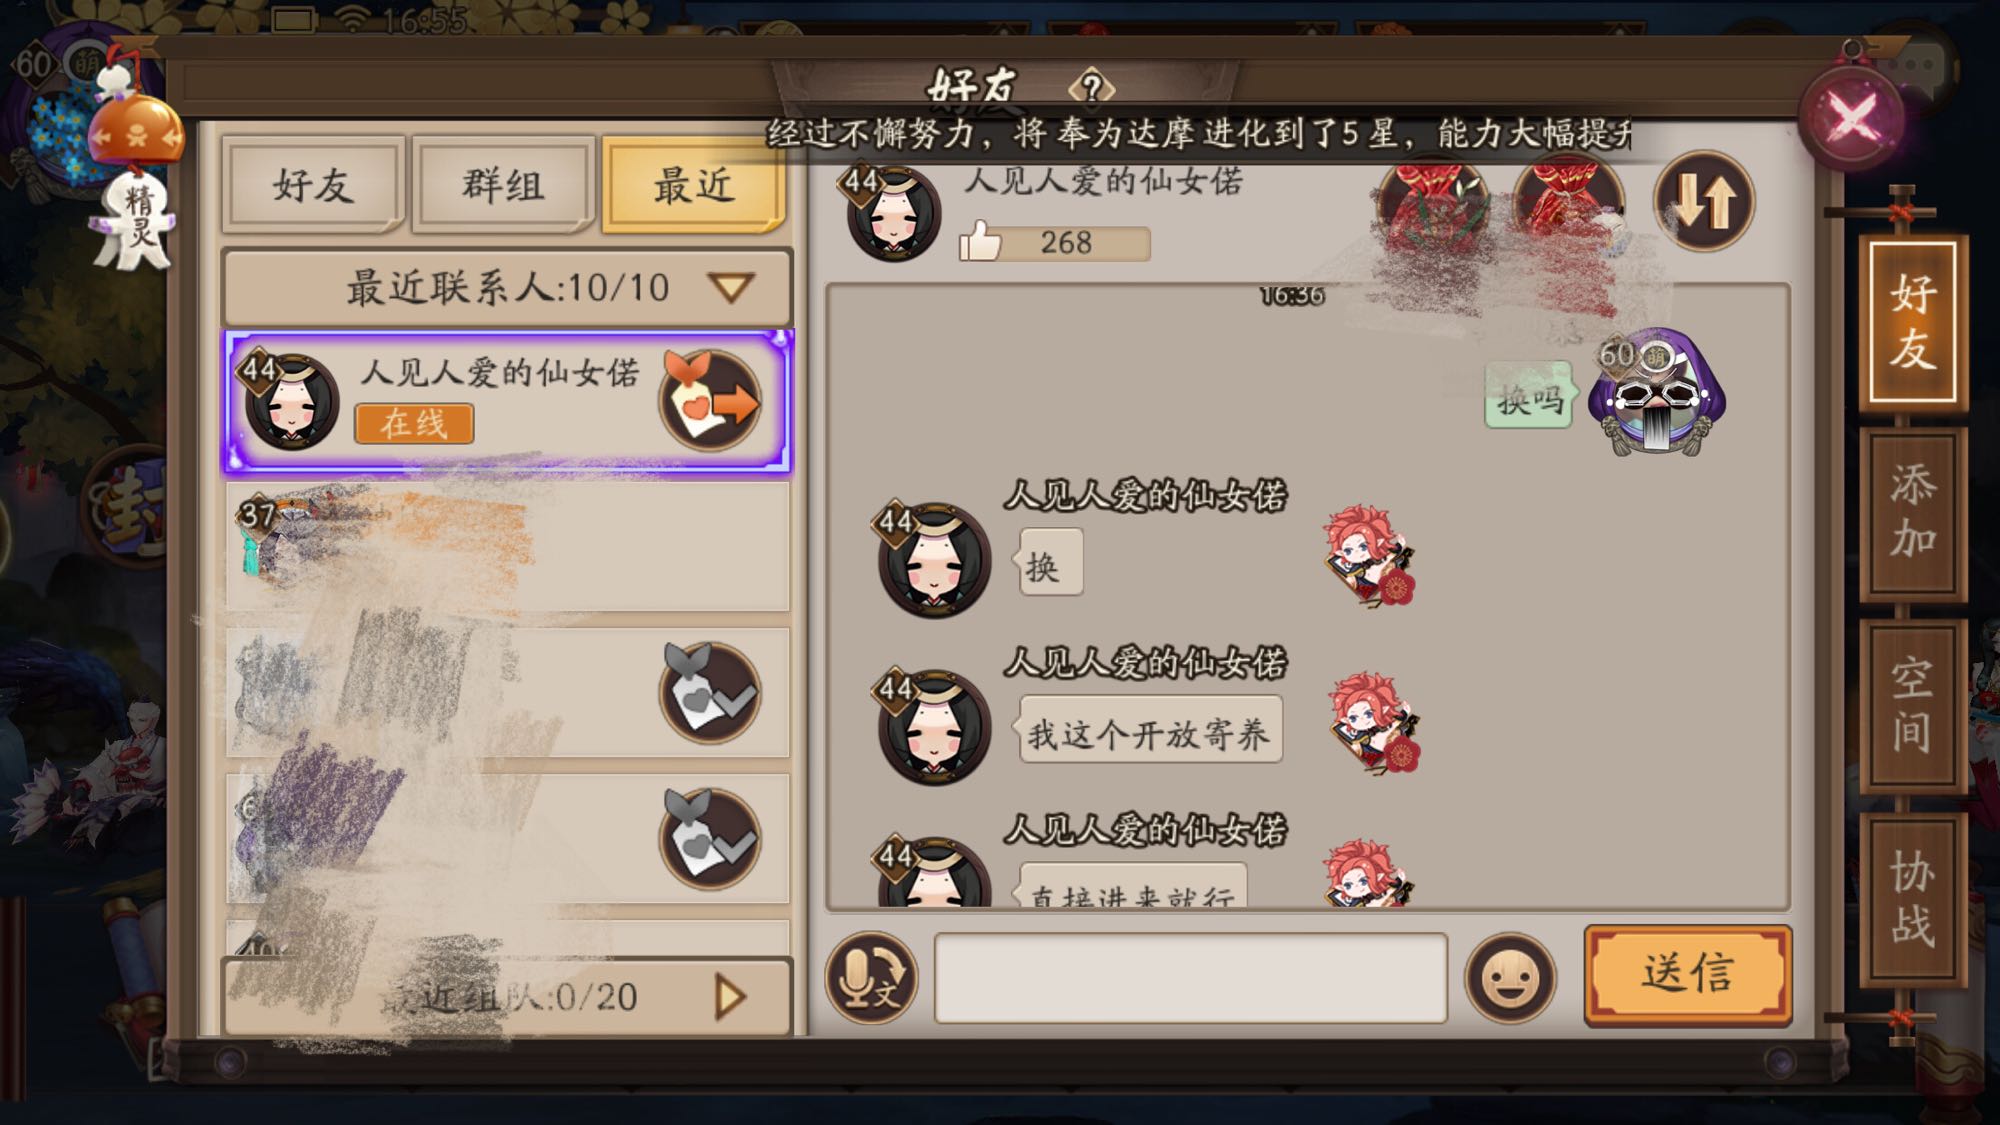Image resolution: width=2000 pixels, height=1125 pixels.
Task: Open the 空间 side tab
Action: coord(1912,705)
